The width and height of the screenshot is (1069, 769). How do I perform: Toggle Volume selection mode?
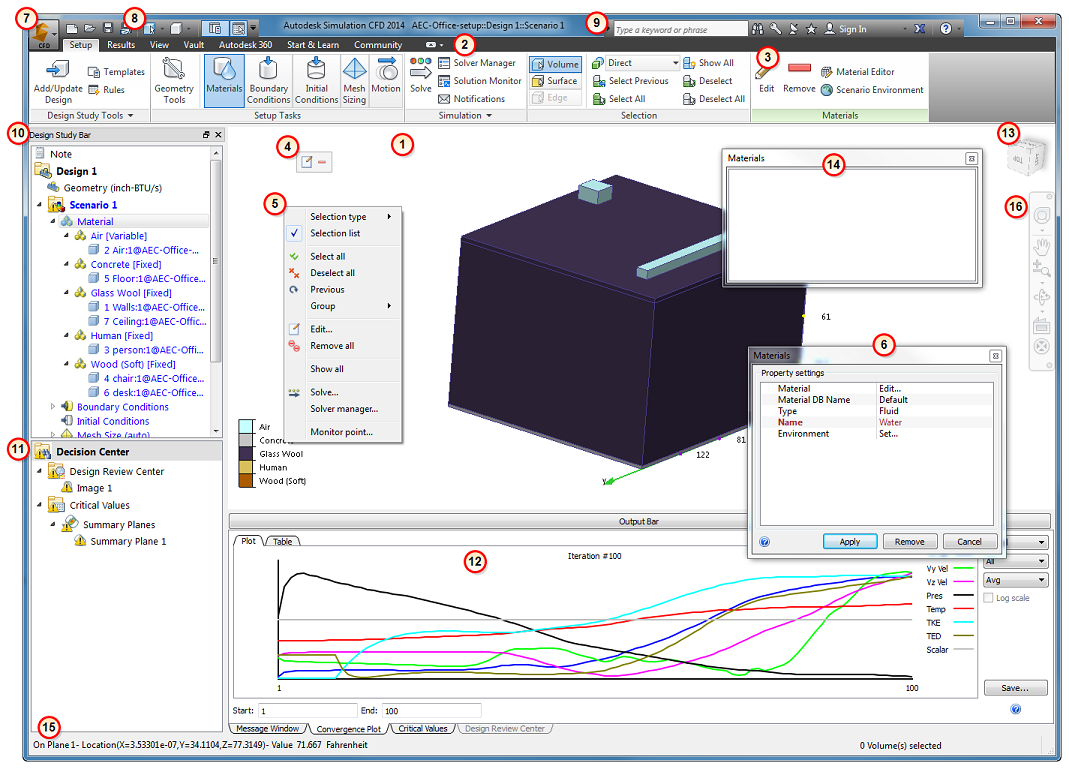(x=556, y=64)
